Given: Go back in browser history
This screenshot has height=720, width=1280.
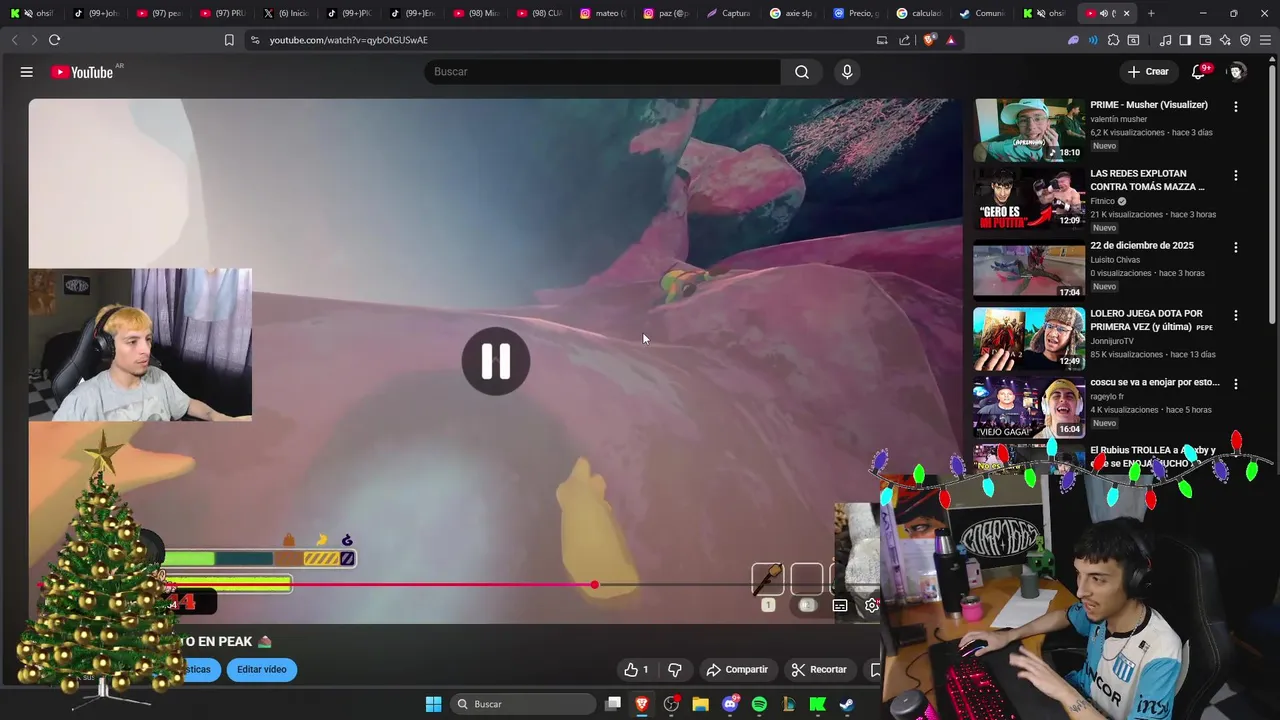Looking at the screenshot, I should pos(14,40).
